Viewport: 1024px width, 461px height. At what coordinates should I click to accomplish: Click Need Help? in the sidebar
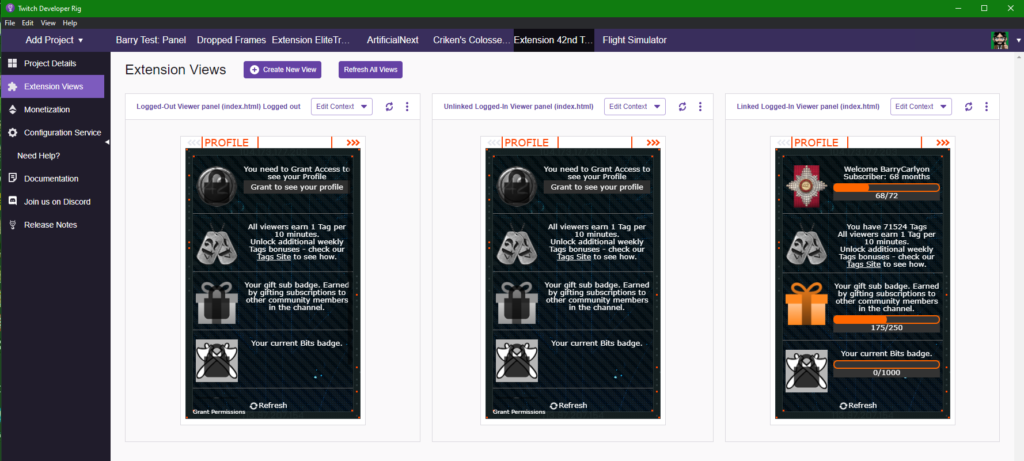[39, 155]
